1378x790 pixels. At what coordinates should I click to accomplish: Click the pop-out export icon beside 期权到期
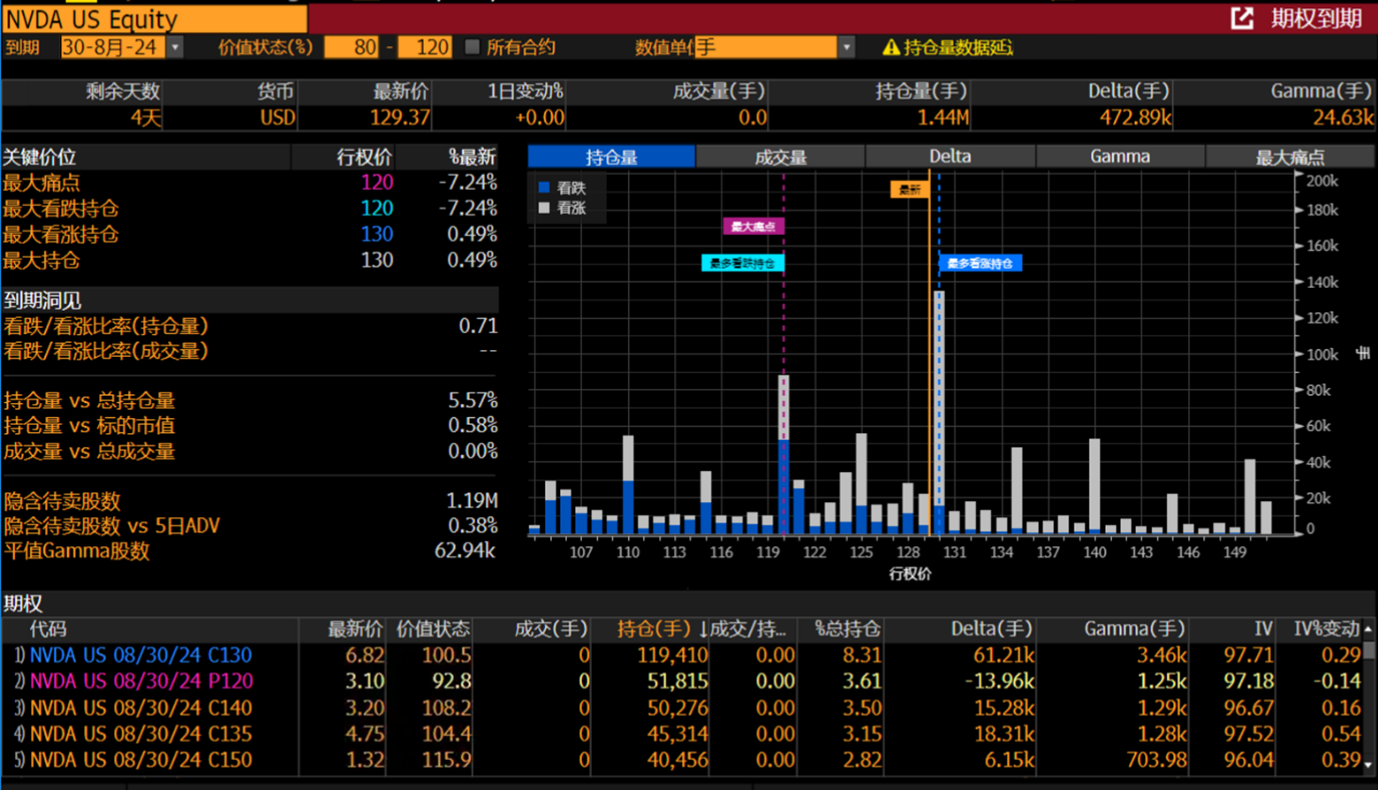[x=1242, y=18]
